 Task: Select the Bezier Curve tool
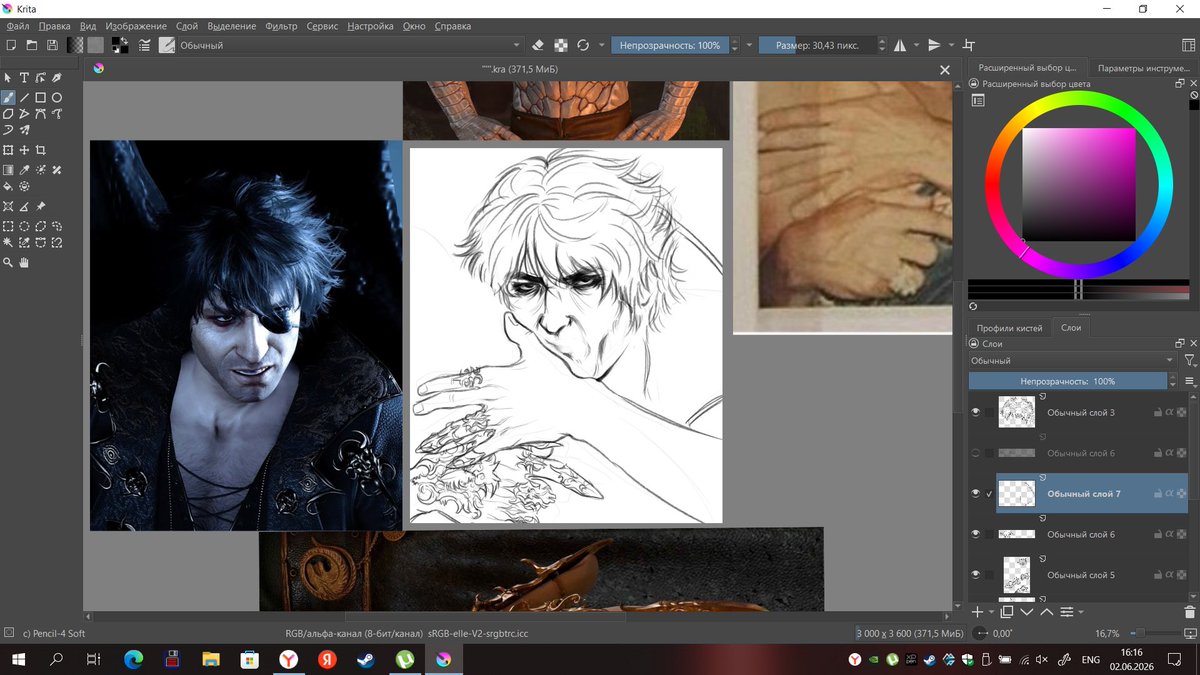pyautogui.click(x=41, y=114)
